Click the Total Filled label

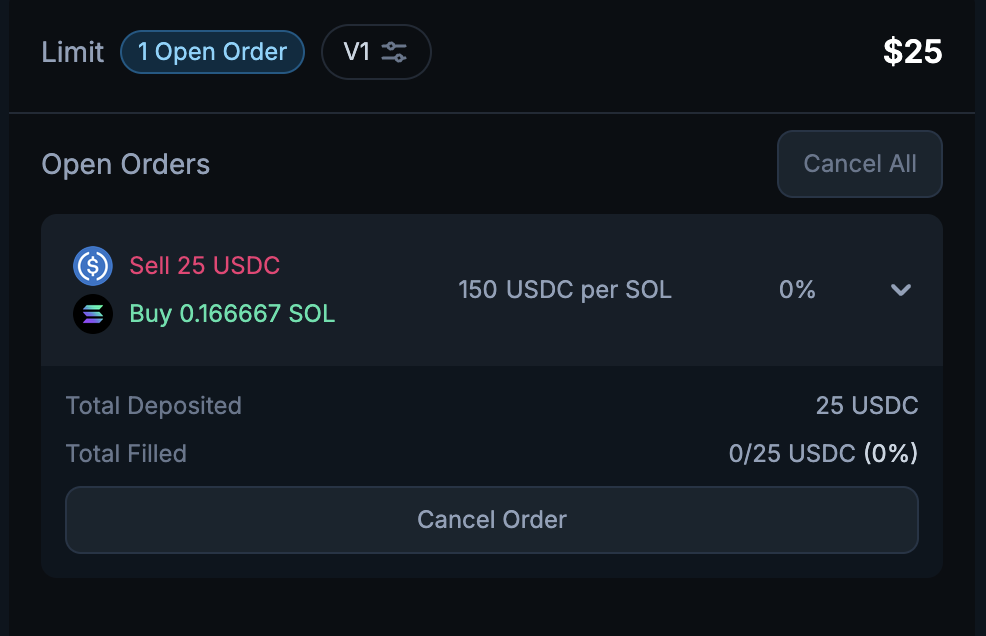pos(126,454)
